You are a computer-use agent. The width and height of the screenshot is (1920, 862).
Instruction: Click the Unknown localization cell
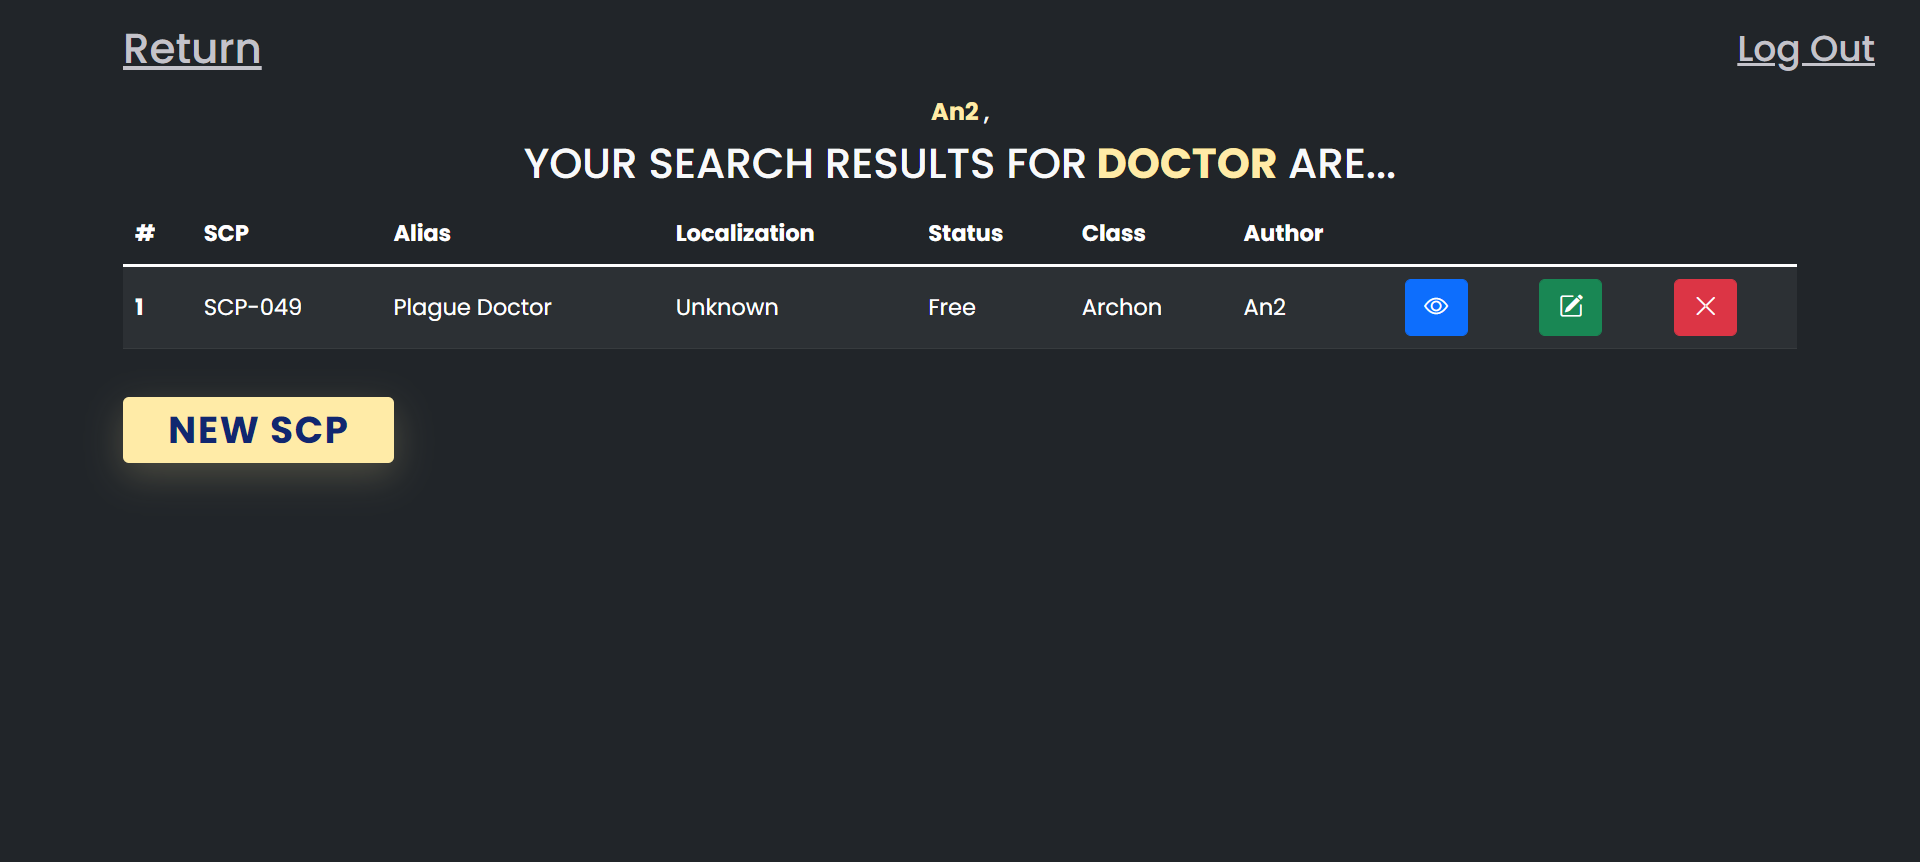tap(727, 307)
